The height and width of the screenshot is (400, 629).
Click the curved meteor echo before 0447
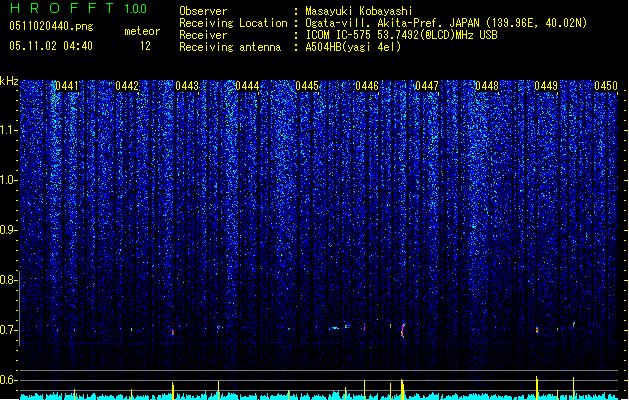point(403,331)
